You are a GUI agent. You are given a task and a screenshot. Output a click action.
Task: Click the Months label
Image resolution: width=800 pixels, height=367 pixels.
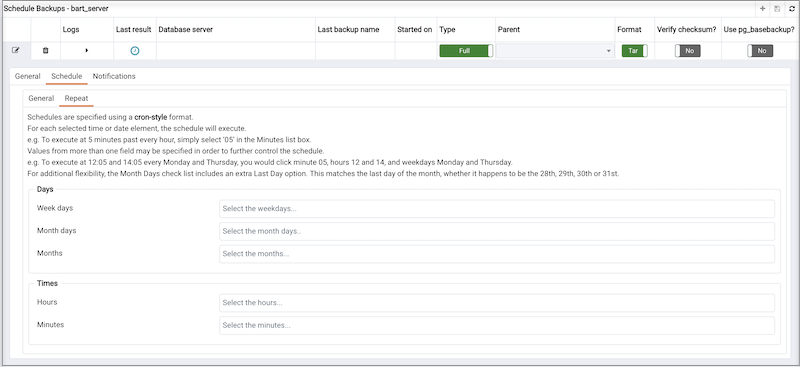coord(50,253)
